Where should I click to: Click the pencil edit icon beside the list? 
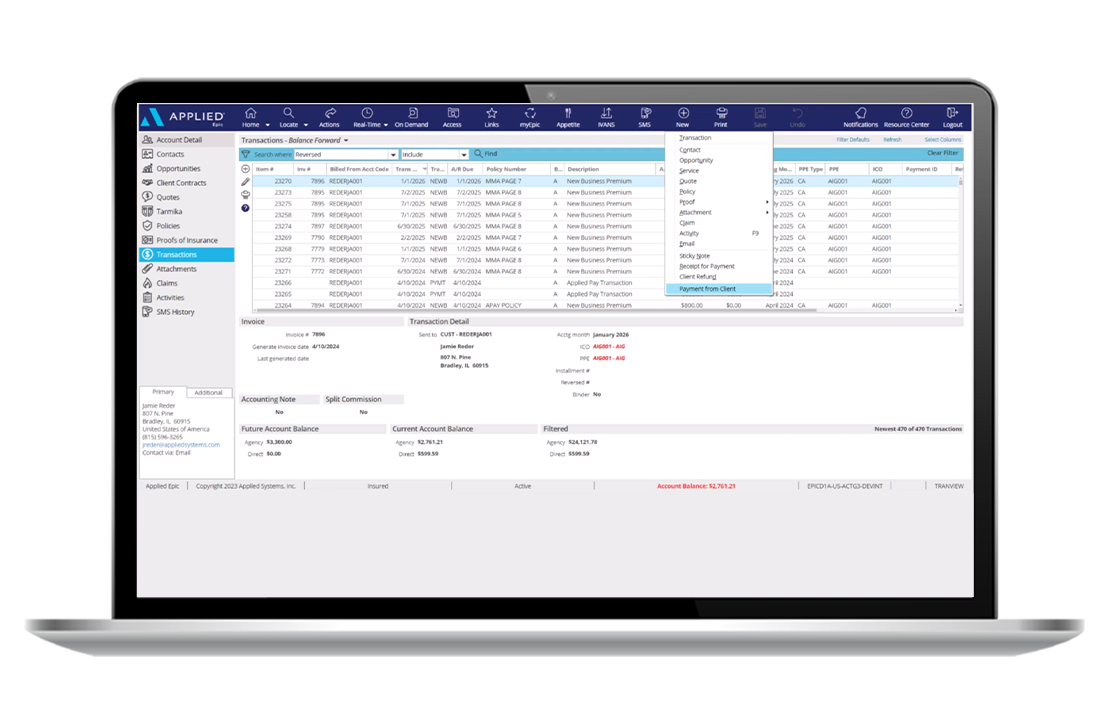(x=245, y=182)
